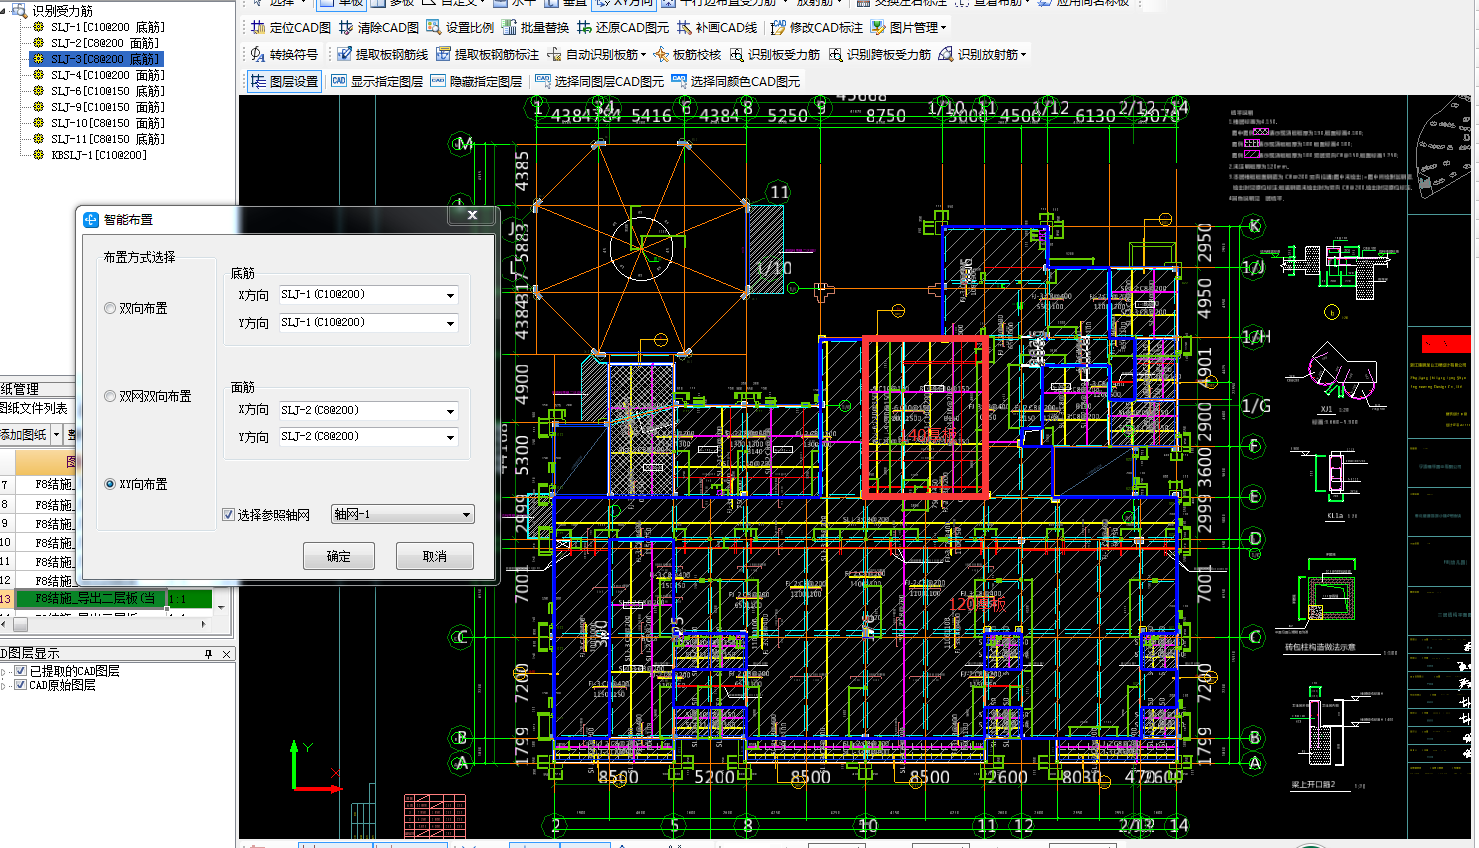Select the 提取板钢筋线 tool
Screen dimensions: 1479x848
[x=382, y=54]
